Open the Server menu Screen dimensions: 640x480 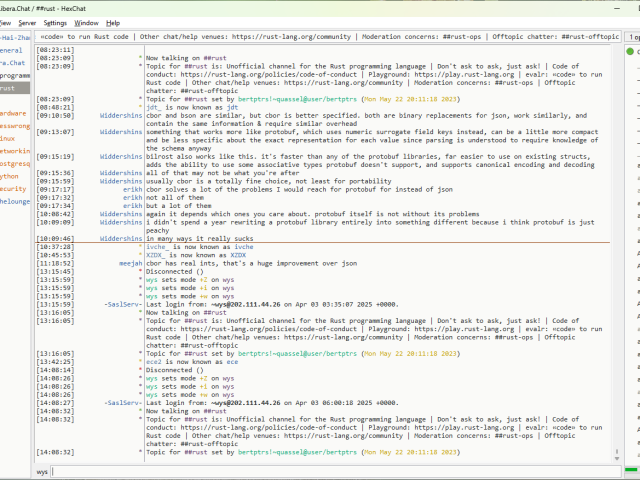click(x=26, y=22)
